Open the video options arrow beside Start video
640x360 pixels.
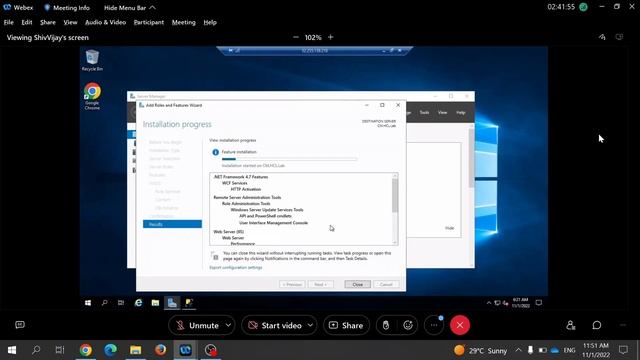pos(310,325)
